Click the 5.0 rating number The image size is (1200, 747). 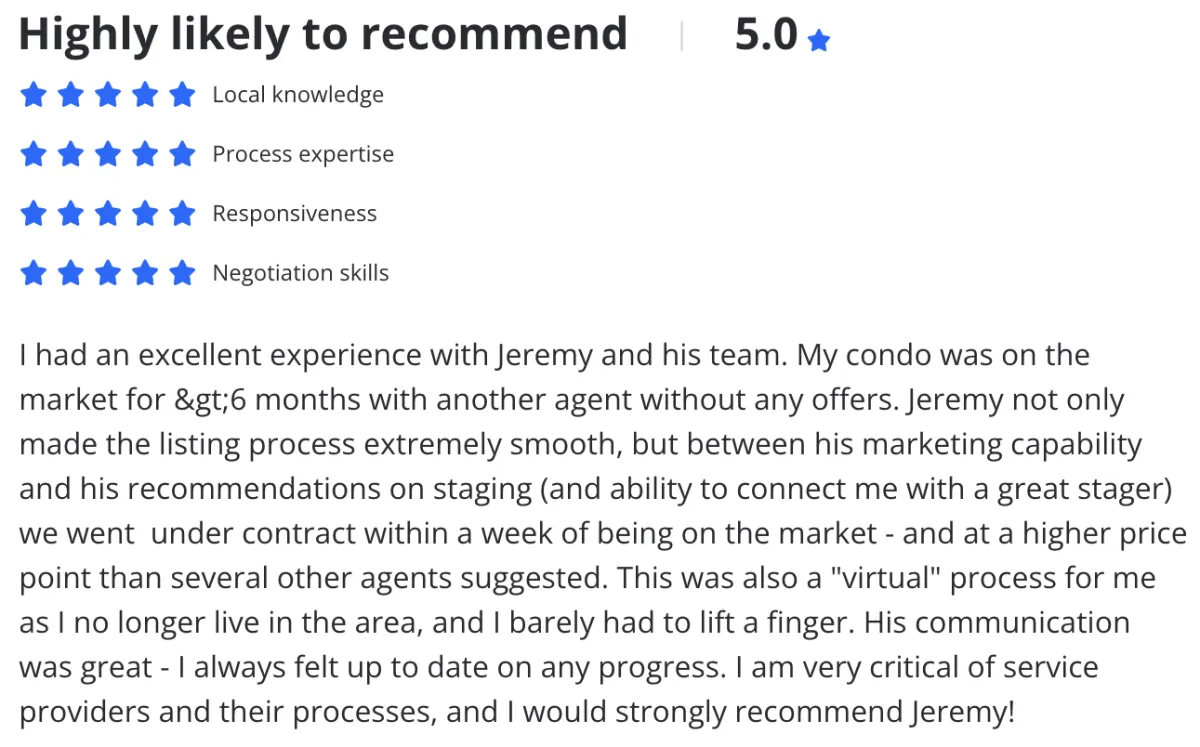pyautogui.click(x=766, y=36)
